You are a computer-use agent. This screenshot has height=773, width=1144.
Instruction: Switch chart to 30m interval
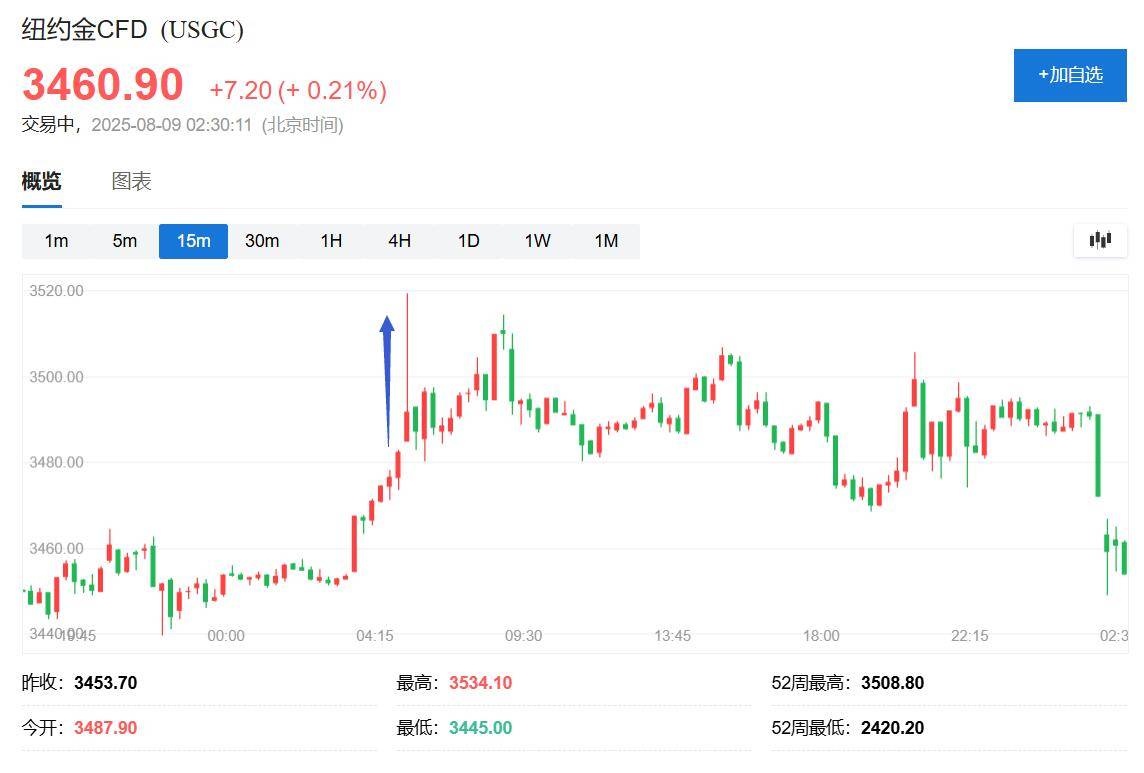coord(262,241)
